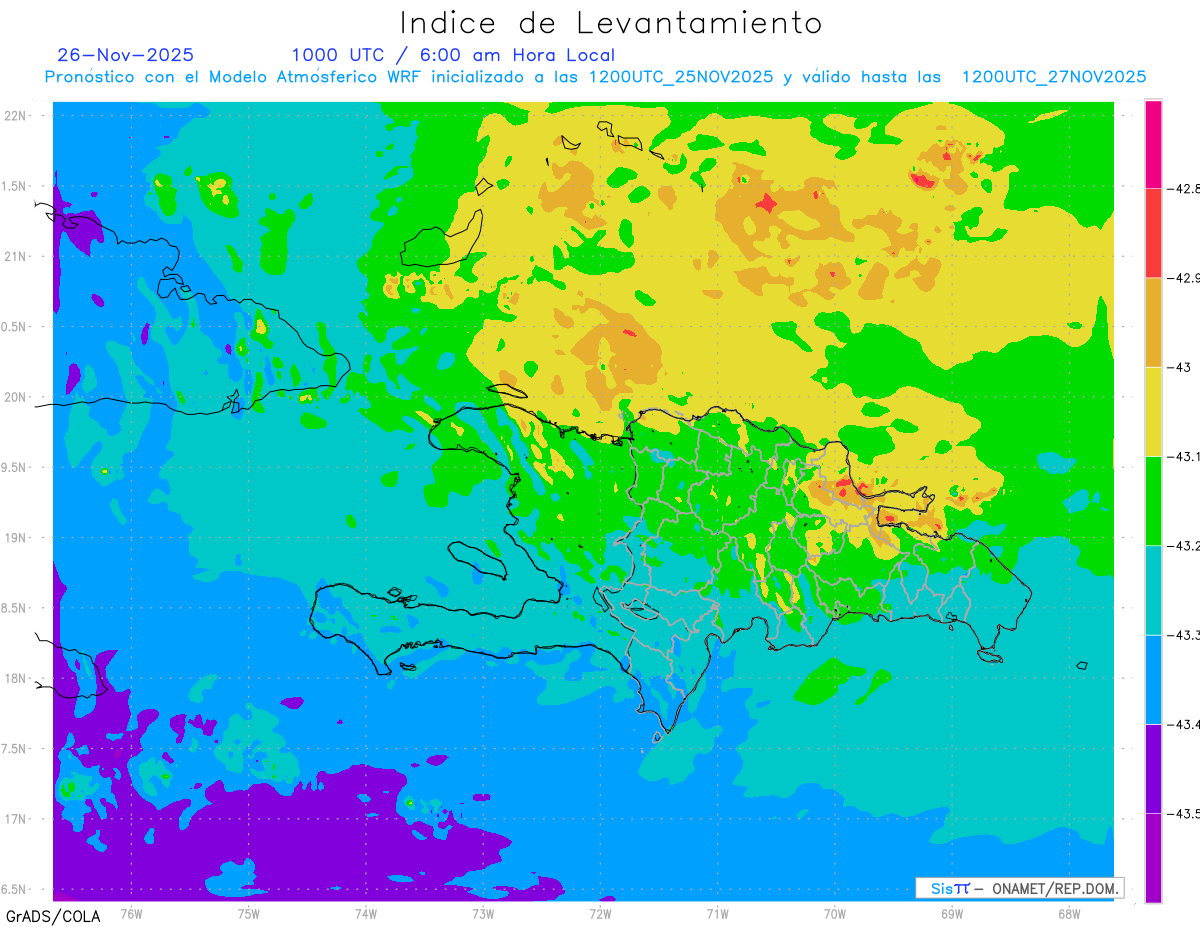Click the longitude label '76W'
Screen dimensions: 1200x927
(131, 913)
